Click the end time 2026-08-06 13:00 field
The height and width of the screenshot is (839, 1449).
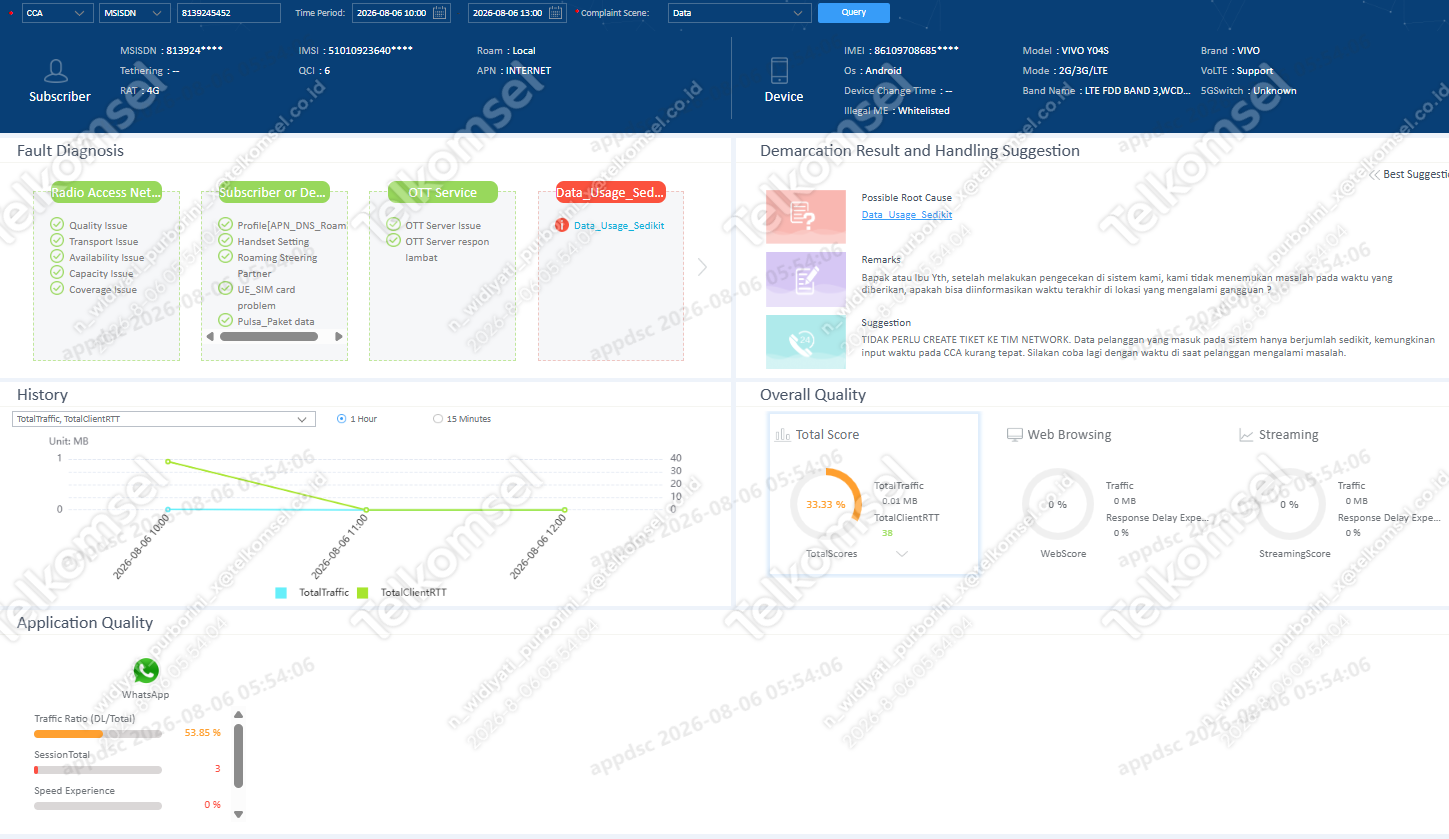tap(517, 13)
